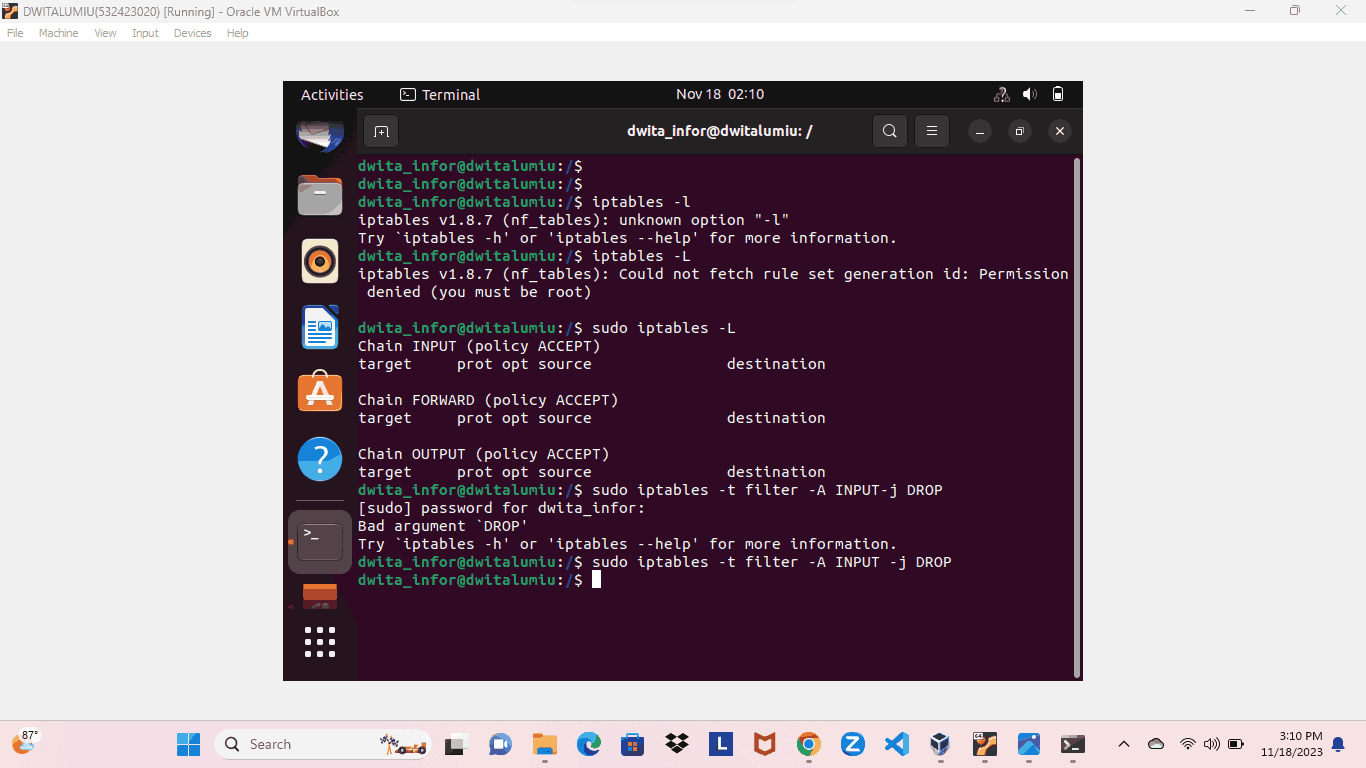Show Applications grid in Ubuntu dock
The width and height of the screenshot is (1366, 768).
320,642
